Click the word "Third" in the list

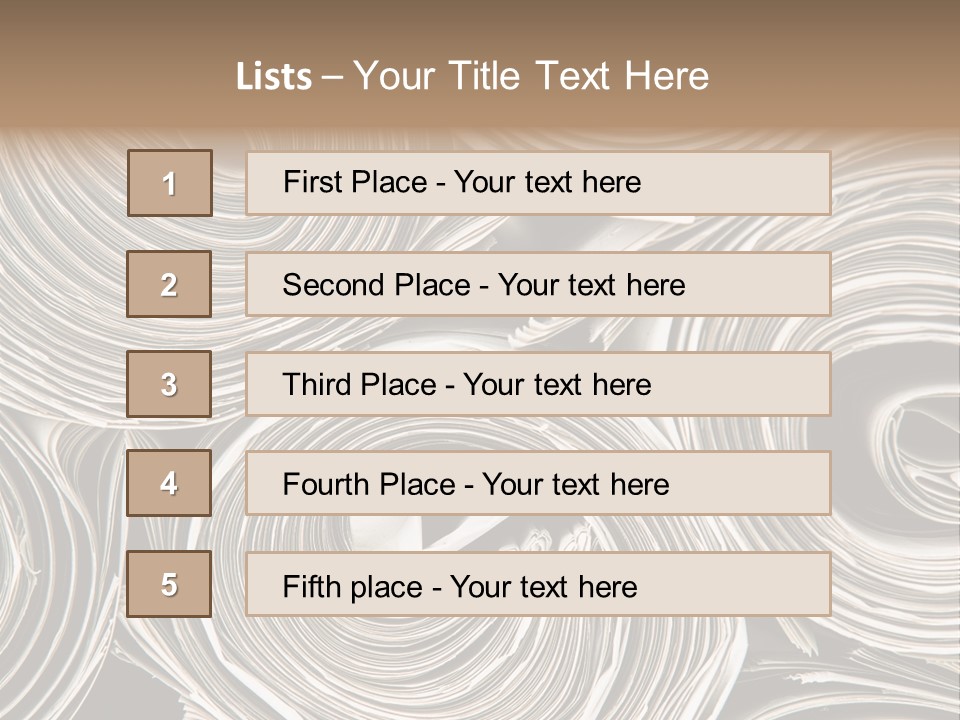click(316, 385)
